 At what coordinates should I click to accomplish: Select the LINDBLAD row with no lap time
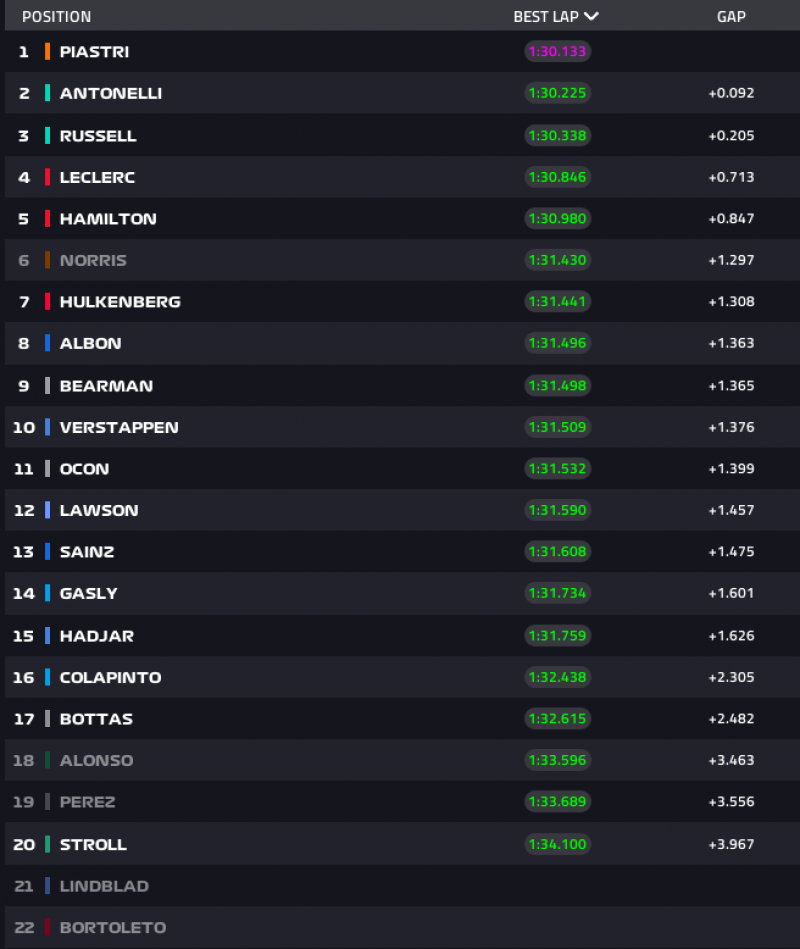coord(104,886)
